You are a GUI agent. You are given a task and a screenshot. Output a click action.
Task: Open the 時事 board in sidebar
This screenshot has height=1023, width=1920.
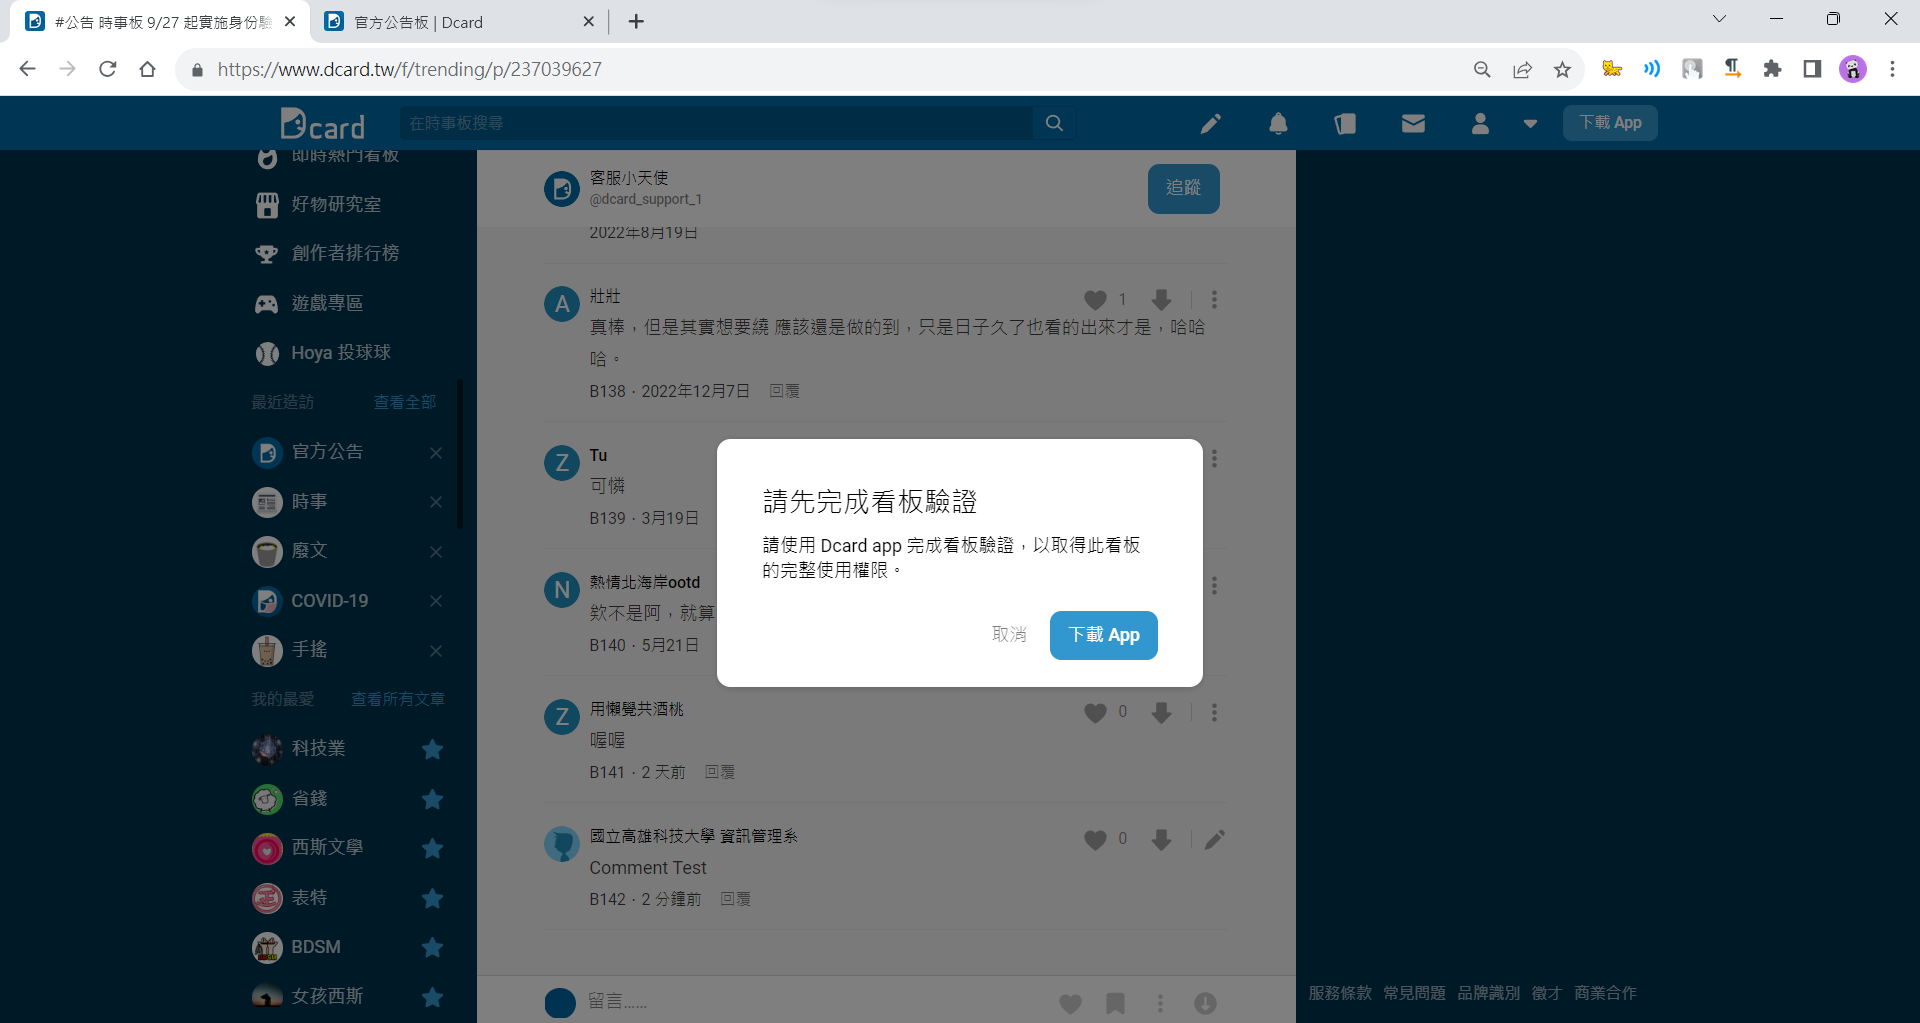[x=308, y=502]
